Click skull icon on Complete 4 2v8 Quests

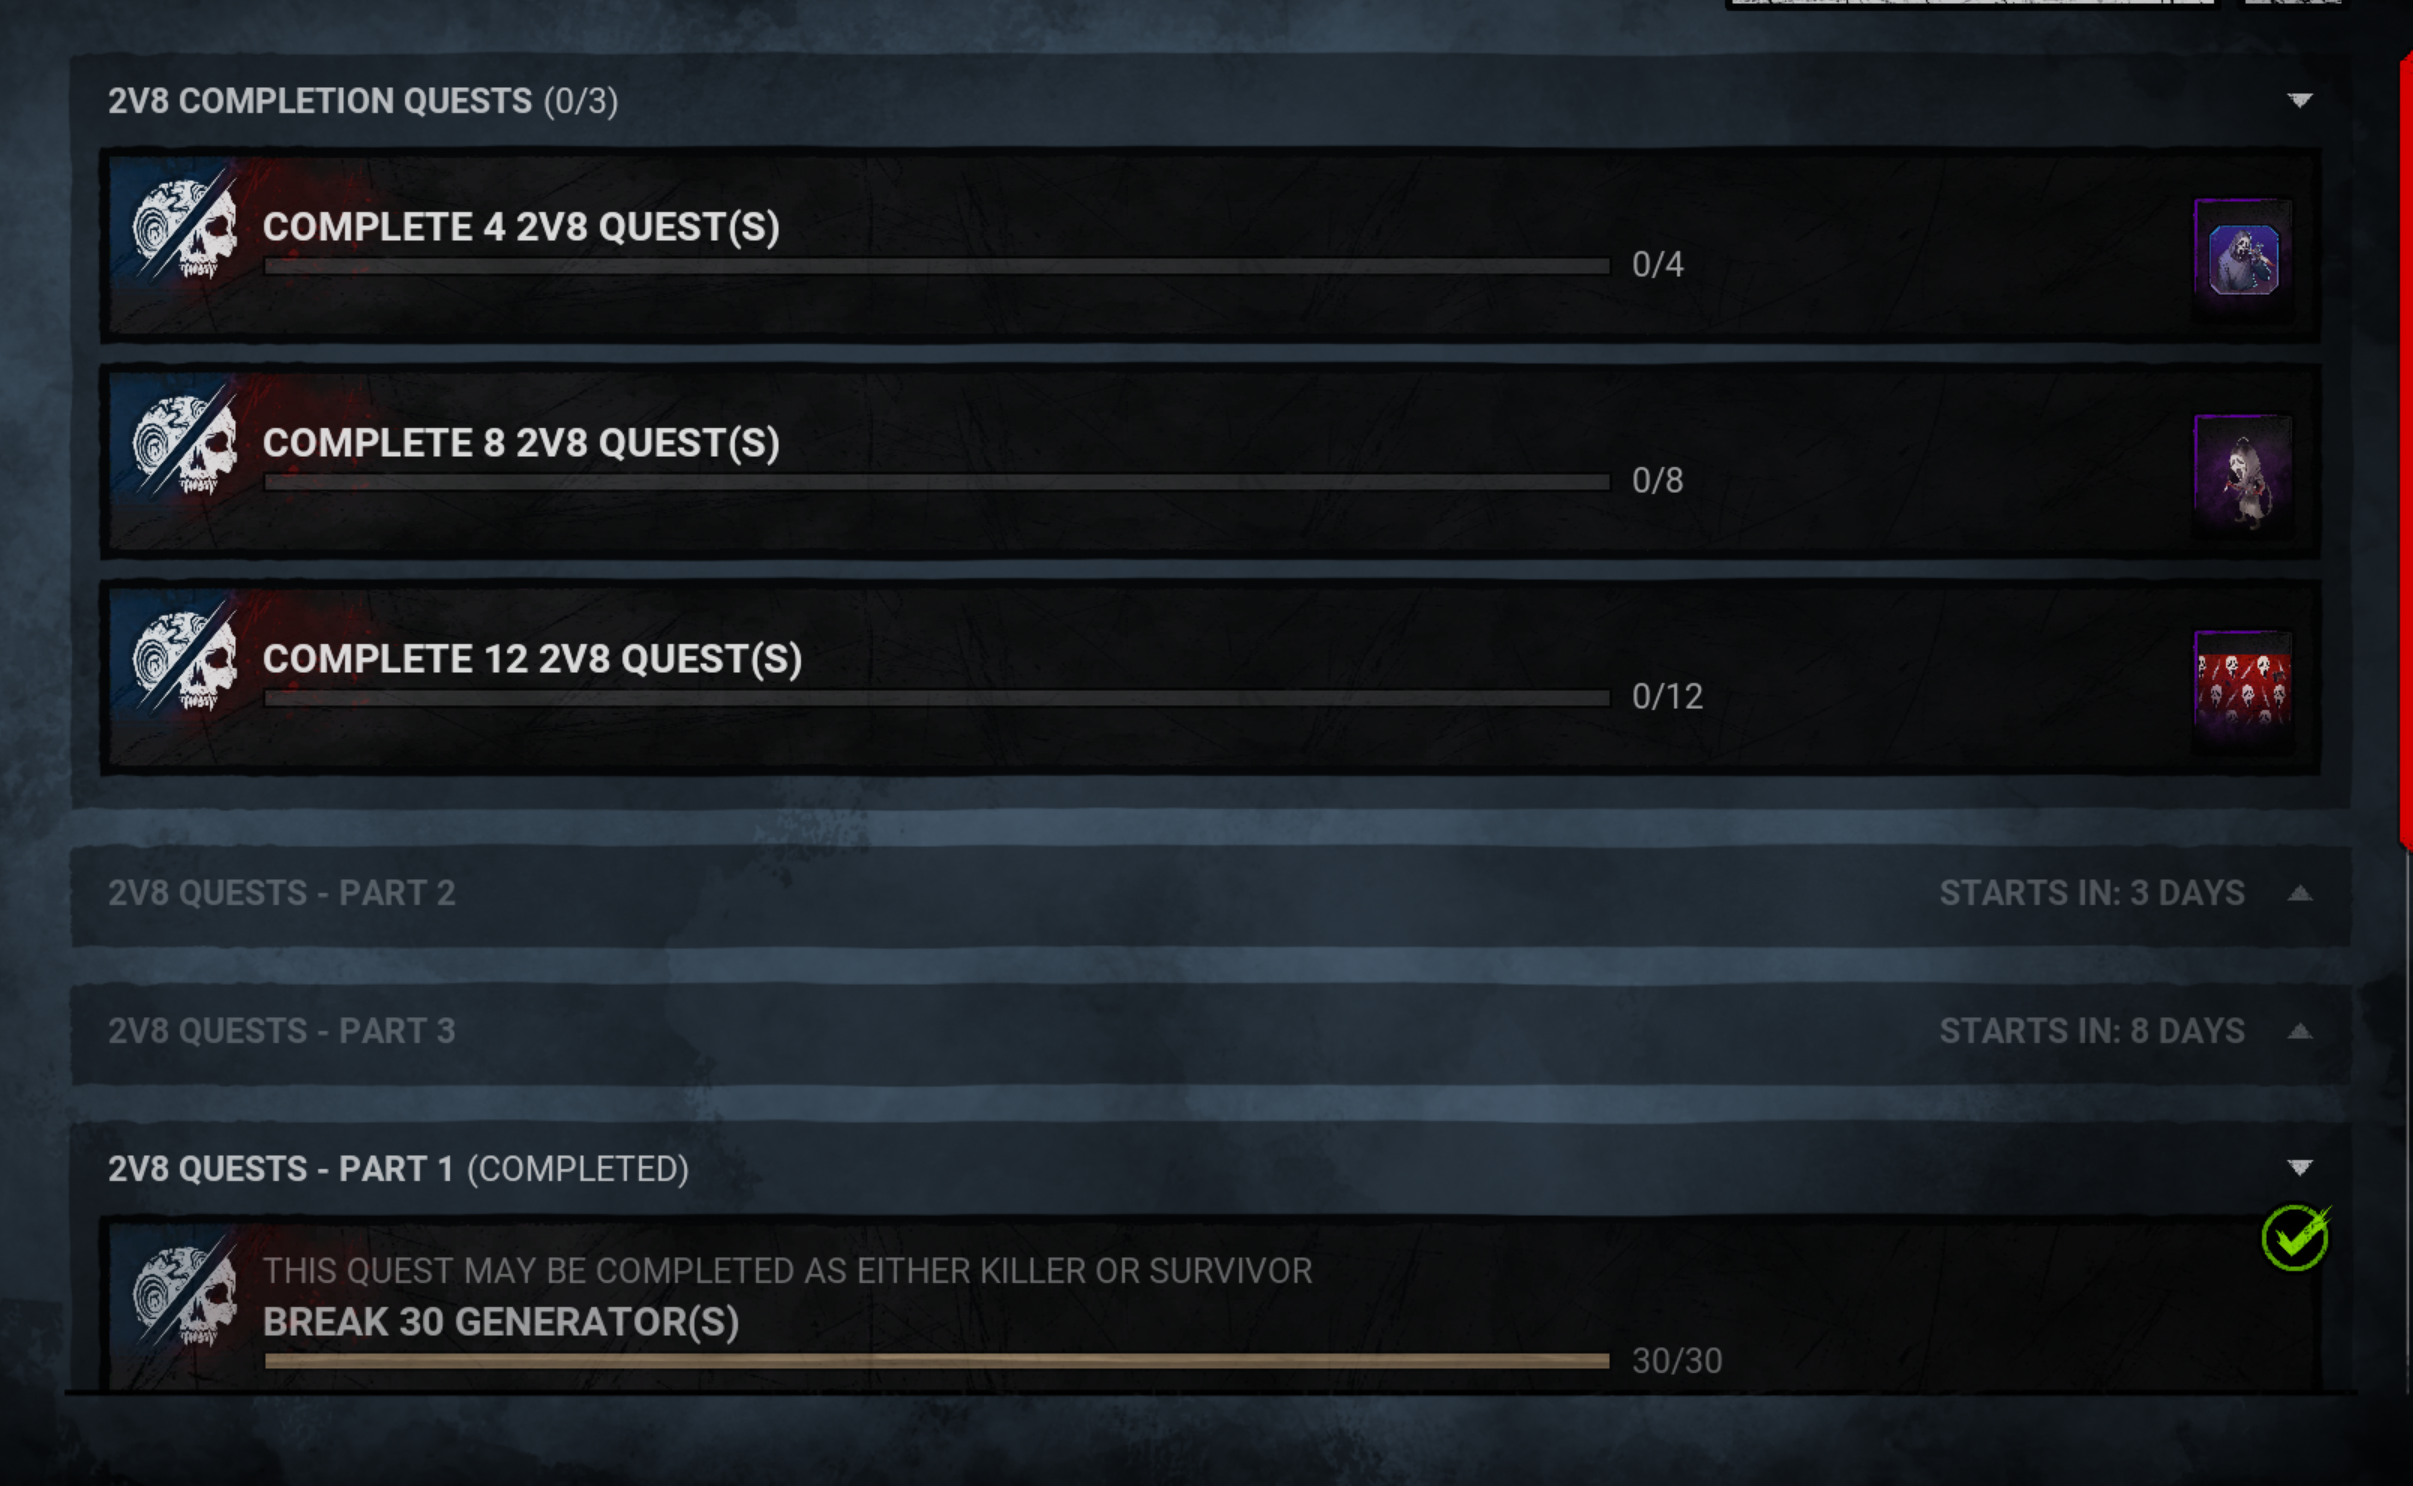click(186, 229)
